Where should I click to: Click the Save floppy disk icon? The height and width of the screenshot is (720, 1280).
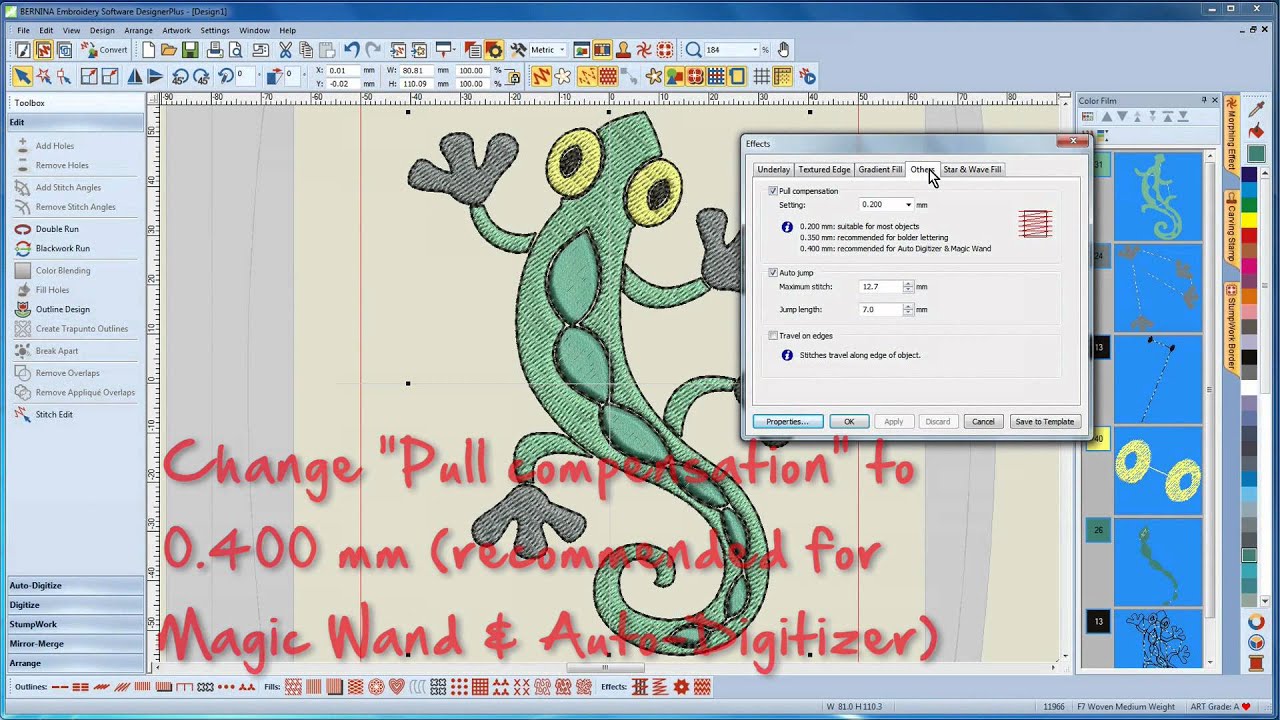point(190,50)
